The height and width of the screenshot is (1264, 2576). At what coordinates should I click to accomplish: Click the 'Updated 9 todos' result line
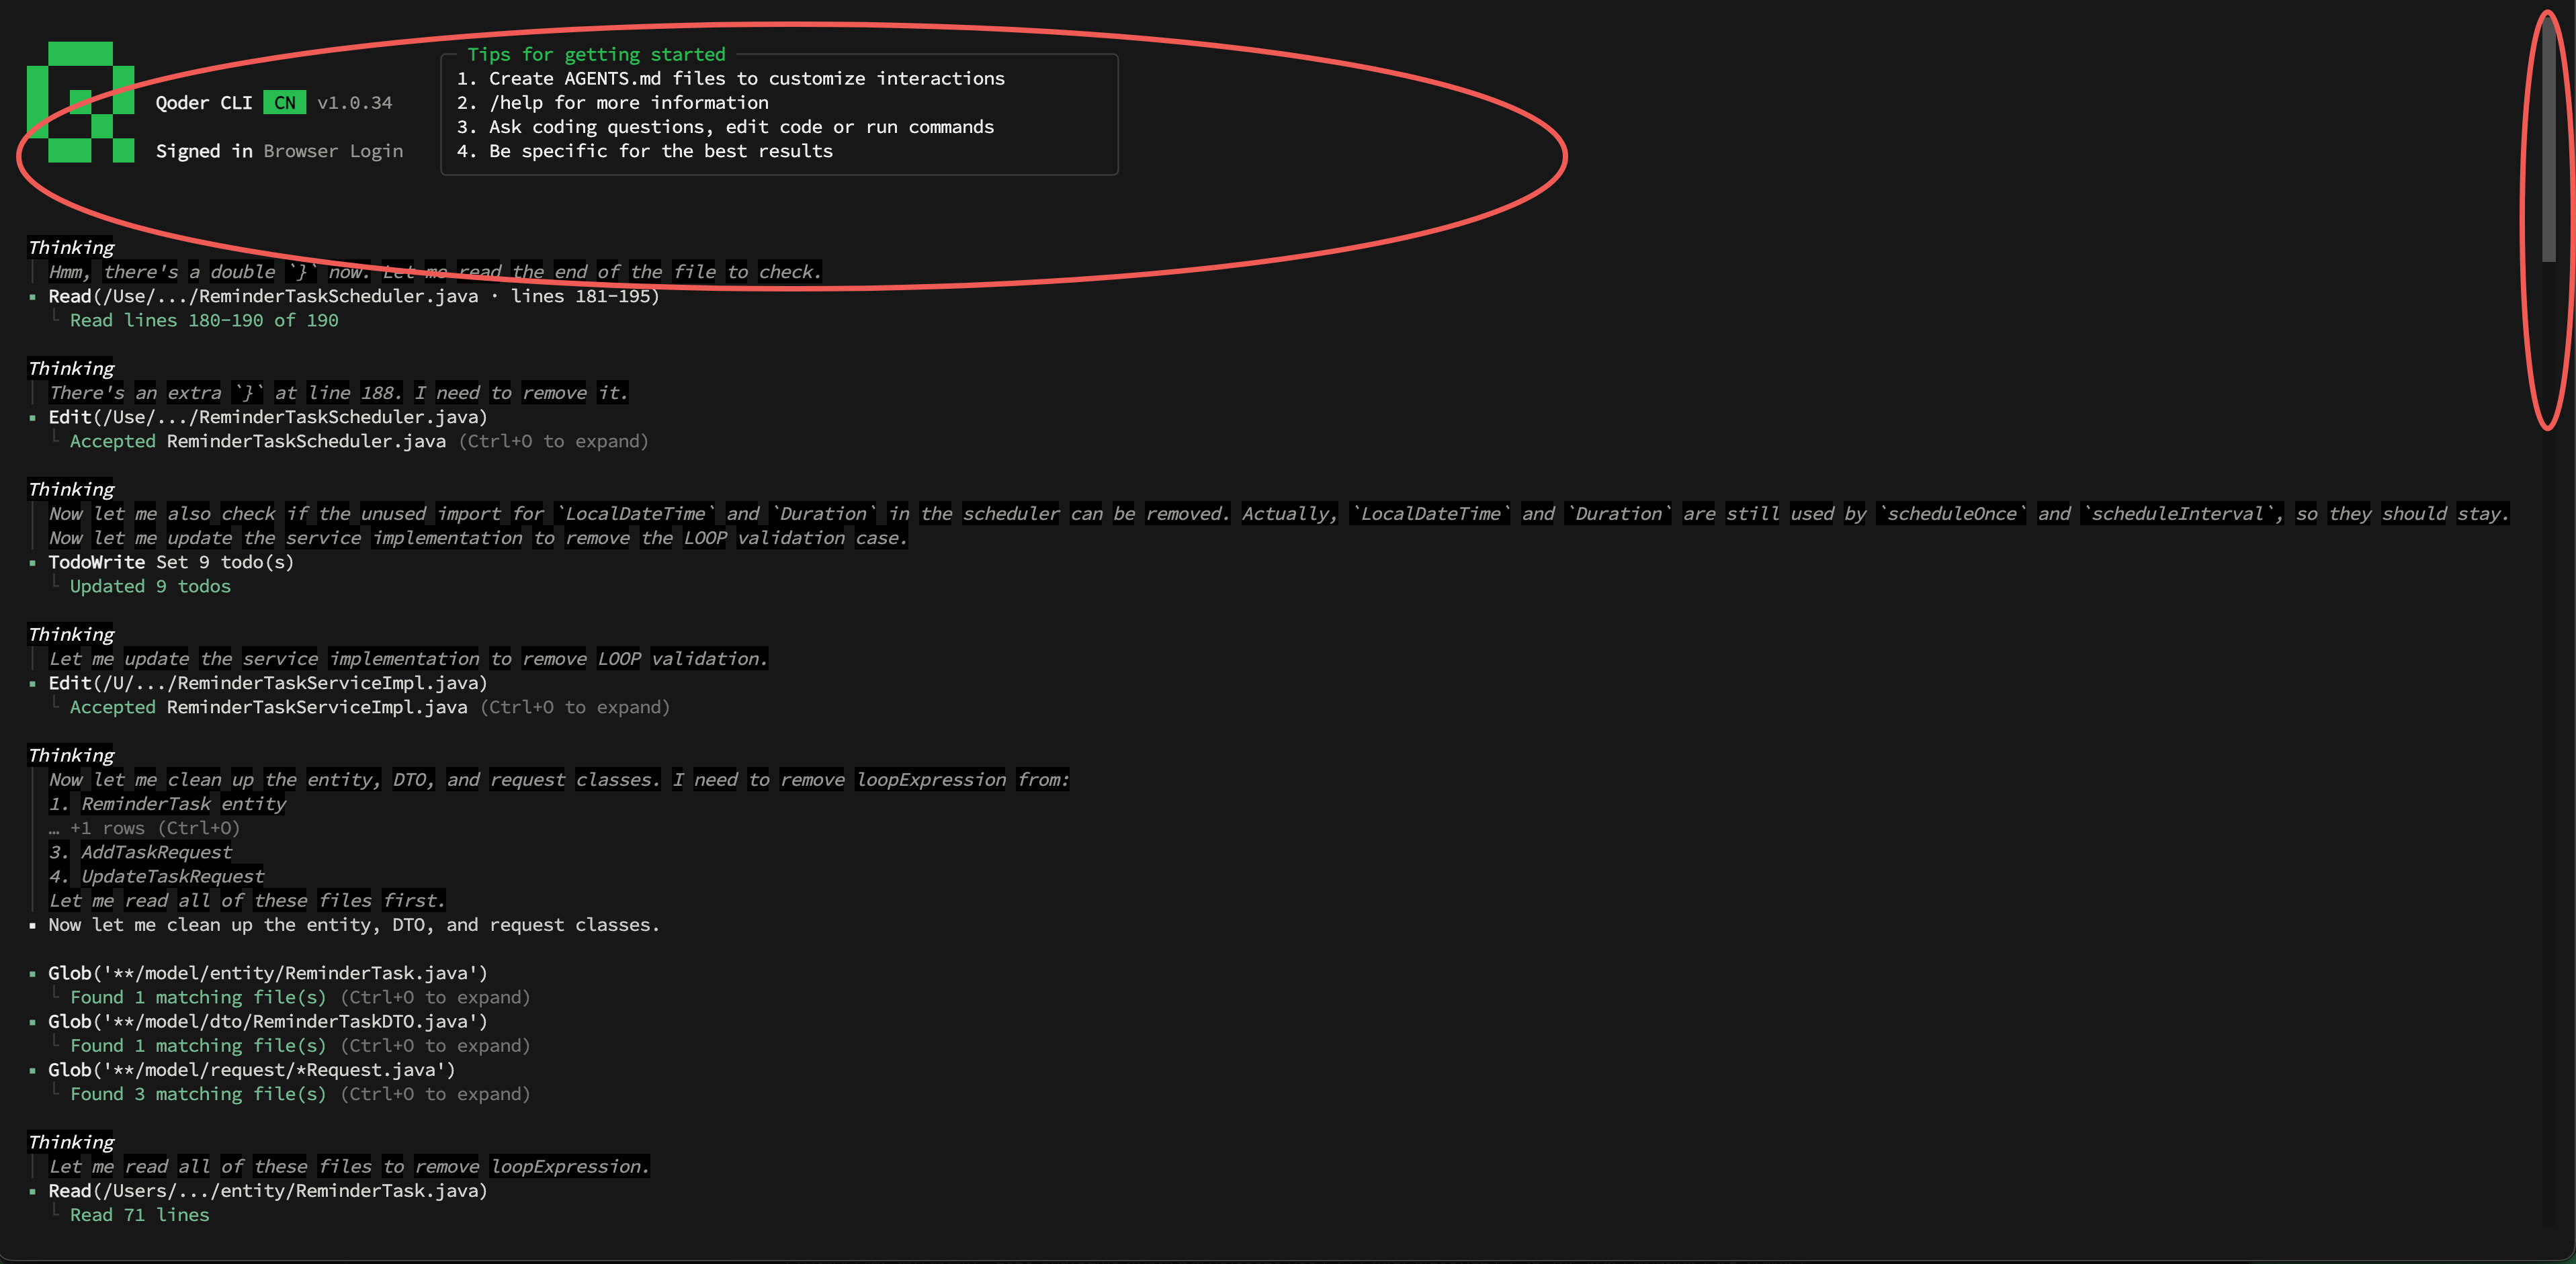click(150, 586)
